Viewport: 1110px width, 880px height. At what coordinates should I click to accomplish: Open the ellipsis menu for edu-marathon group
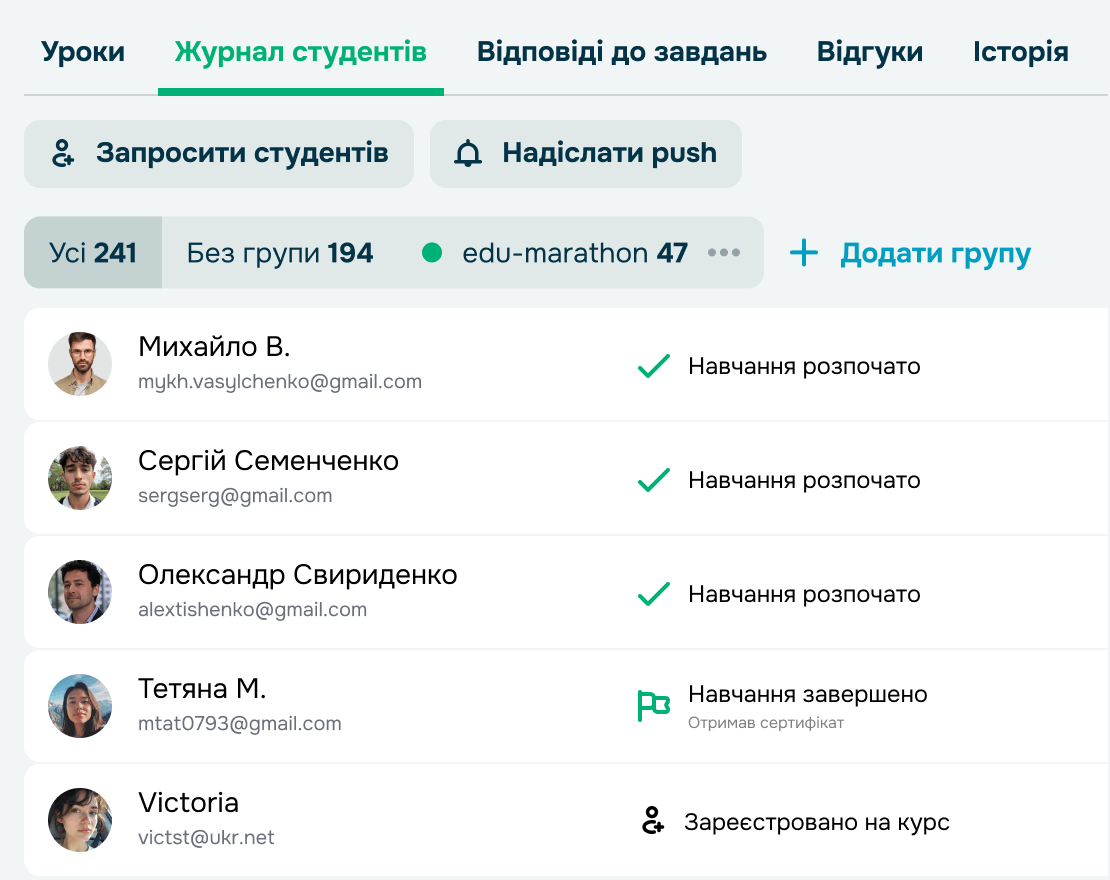pyautogui.click(x=723, y=253)
